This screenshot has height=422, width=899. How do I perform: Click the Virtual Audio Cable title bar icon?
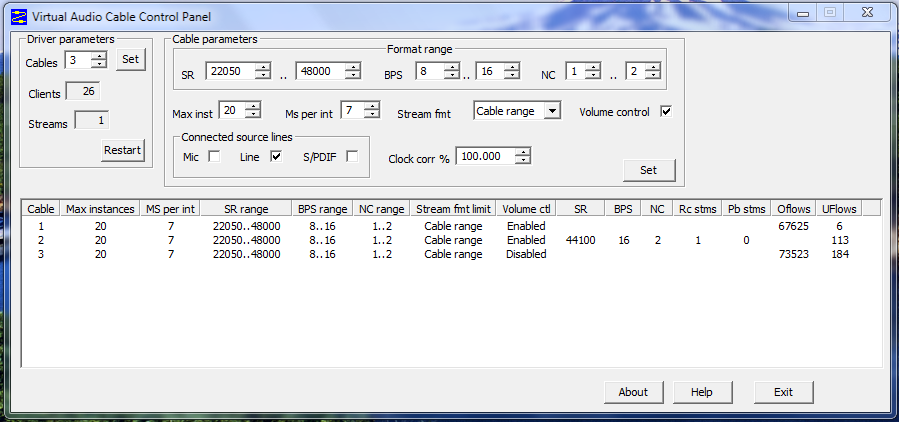19,15
